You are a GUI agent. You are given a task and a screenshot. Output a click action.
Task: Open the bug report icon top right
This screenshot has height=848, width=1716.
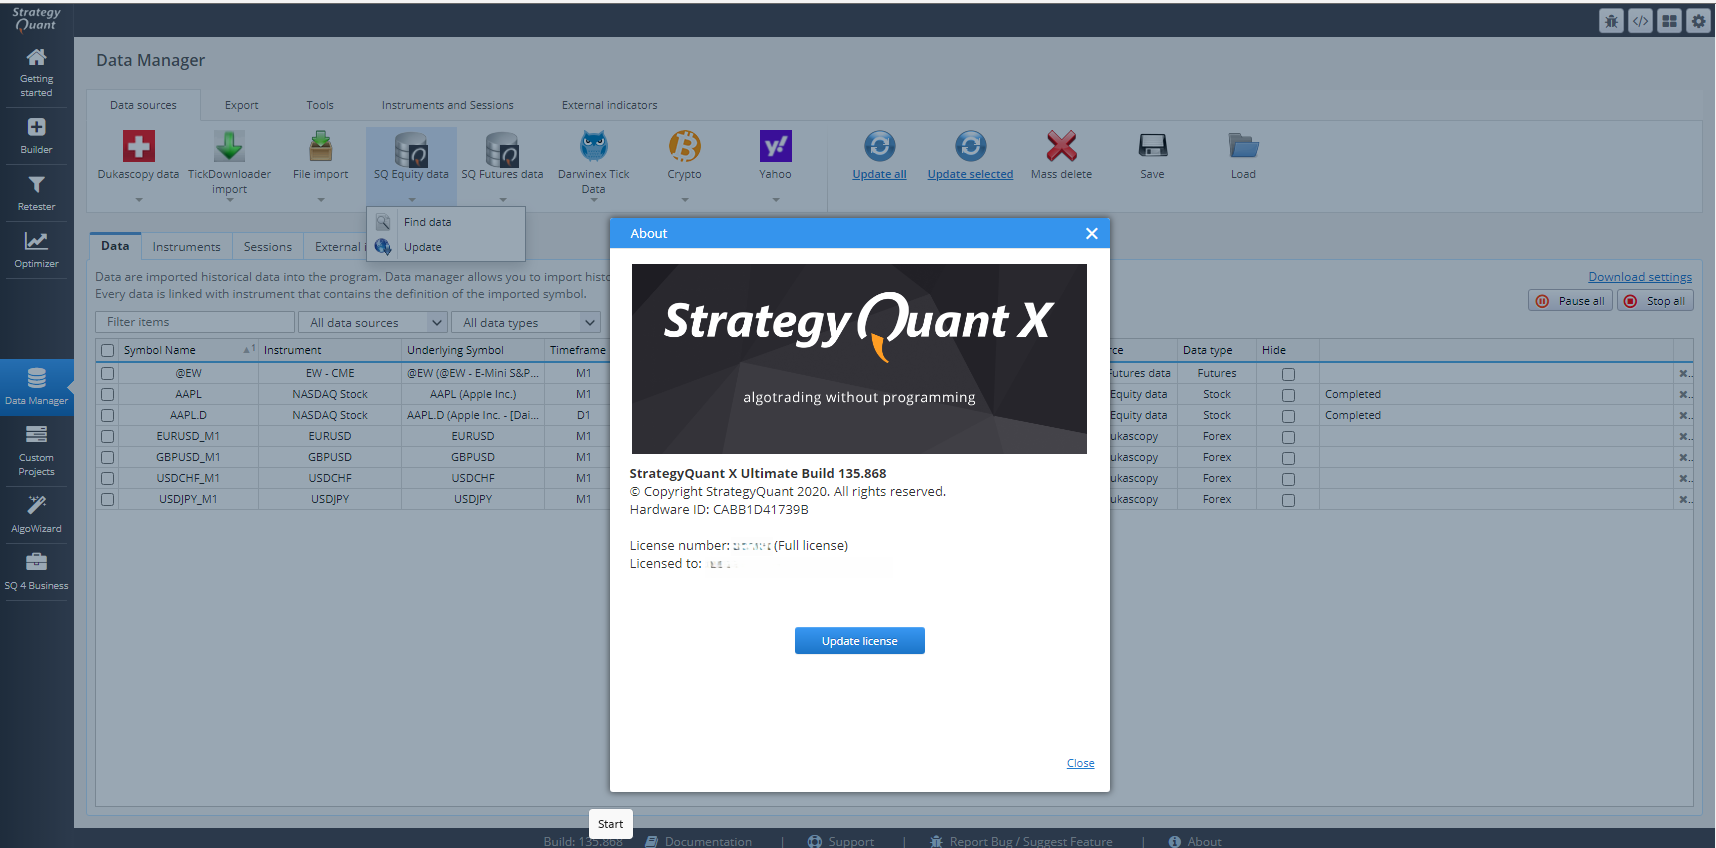1611,20
